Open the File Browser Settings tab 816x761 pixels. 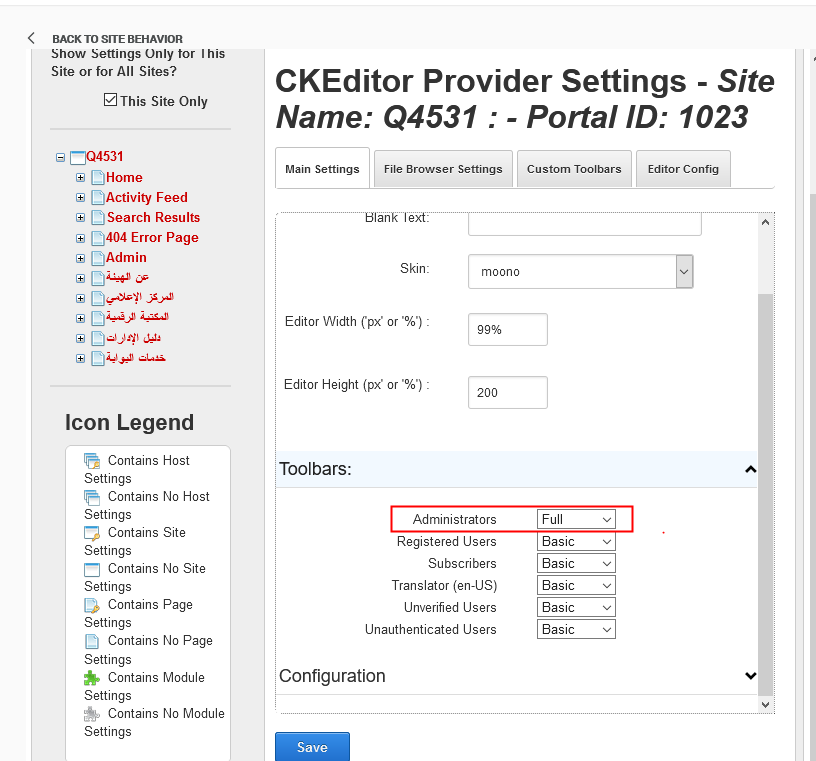coord(443,169)
